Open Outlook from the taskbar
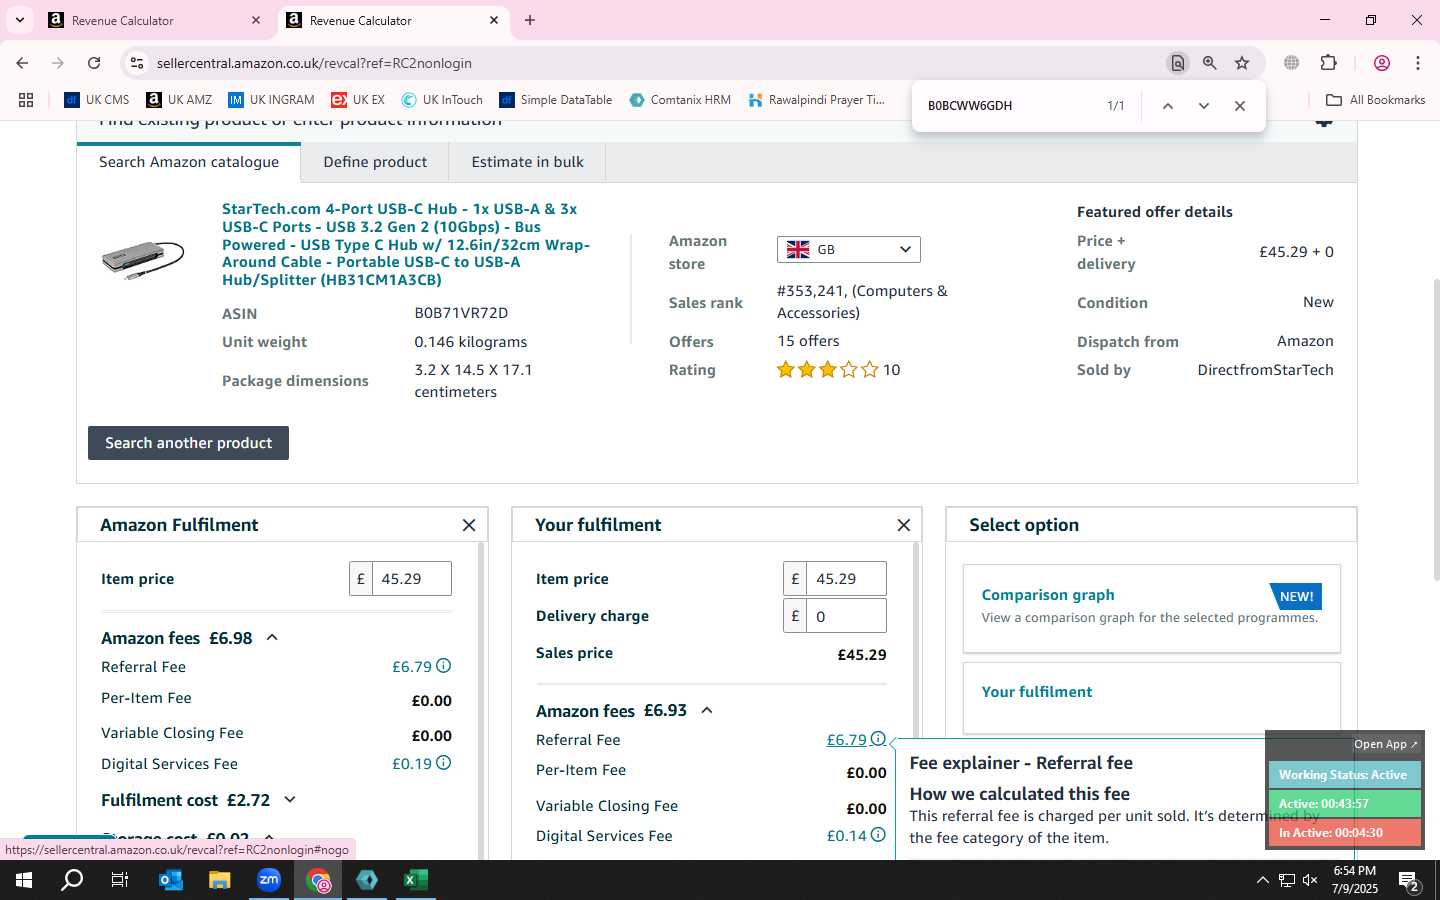 tap(171, 880)
